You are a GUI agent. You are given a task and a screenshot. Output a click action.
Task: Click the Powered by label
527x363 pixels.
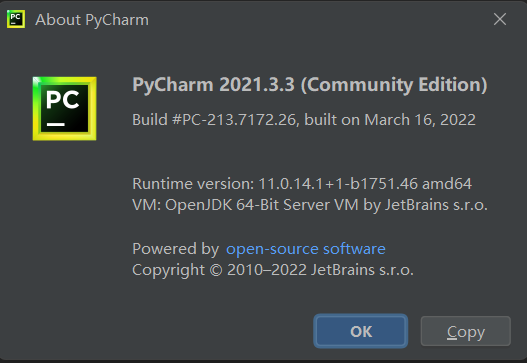tap(175, 249)
